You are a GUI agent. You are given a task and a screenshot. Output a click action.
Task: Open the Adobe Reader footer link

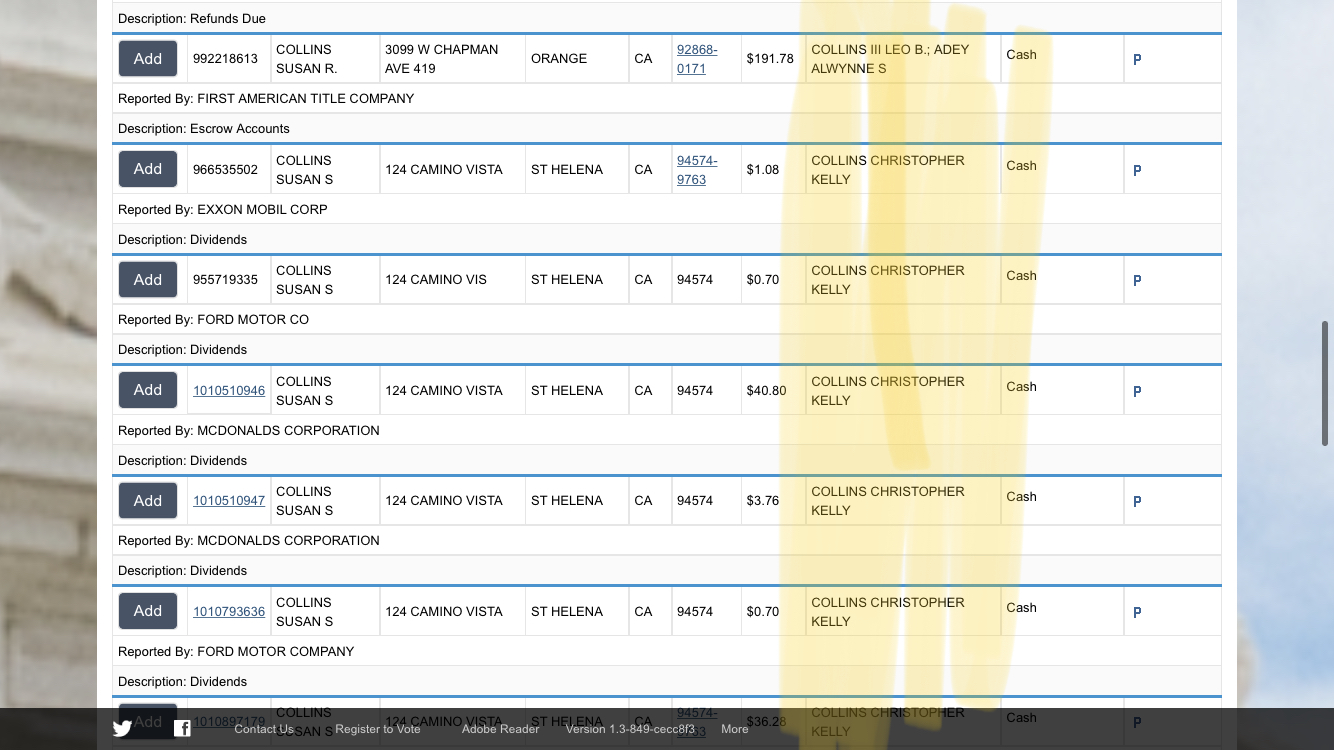point(500,729)
